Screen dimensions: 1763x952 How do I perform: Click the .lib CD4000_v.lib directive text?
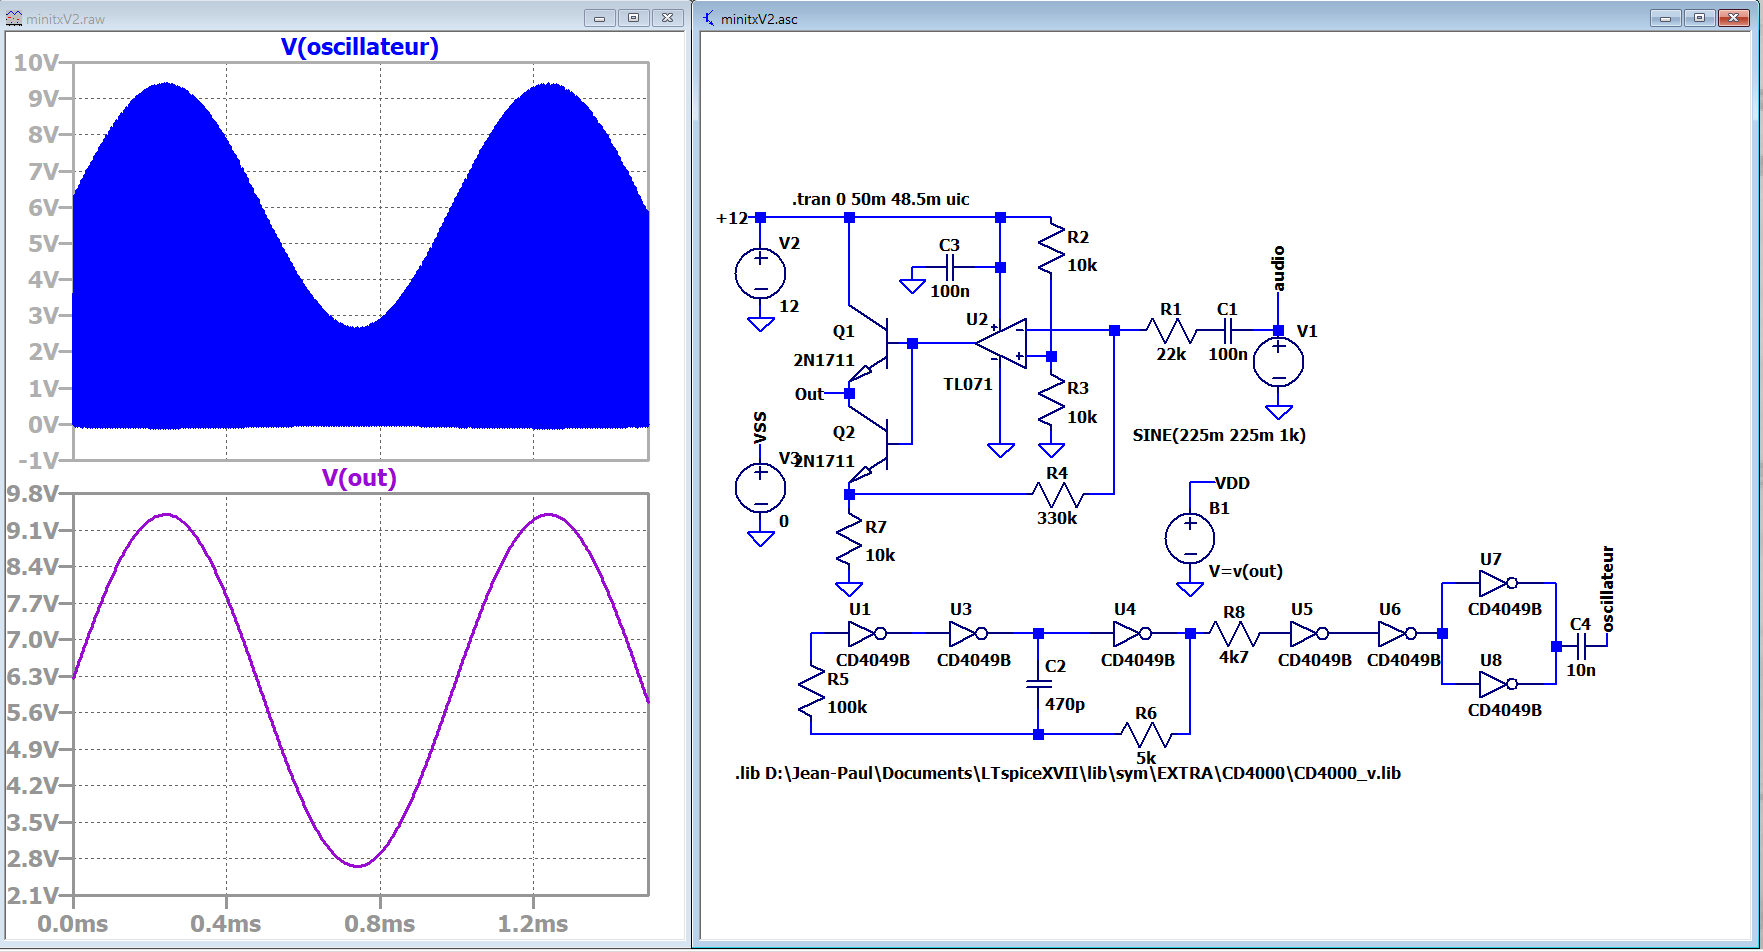1067,773
